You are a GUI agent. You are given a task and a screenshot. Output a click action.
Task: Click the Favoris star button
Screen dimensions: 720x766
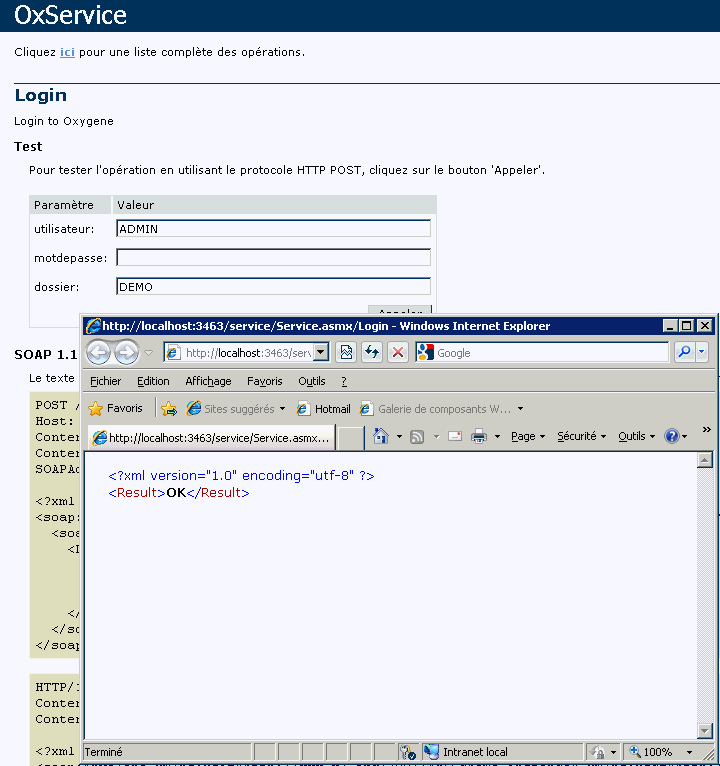coord(116,408)
